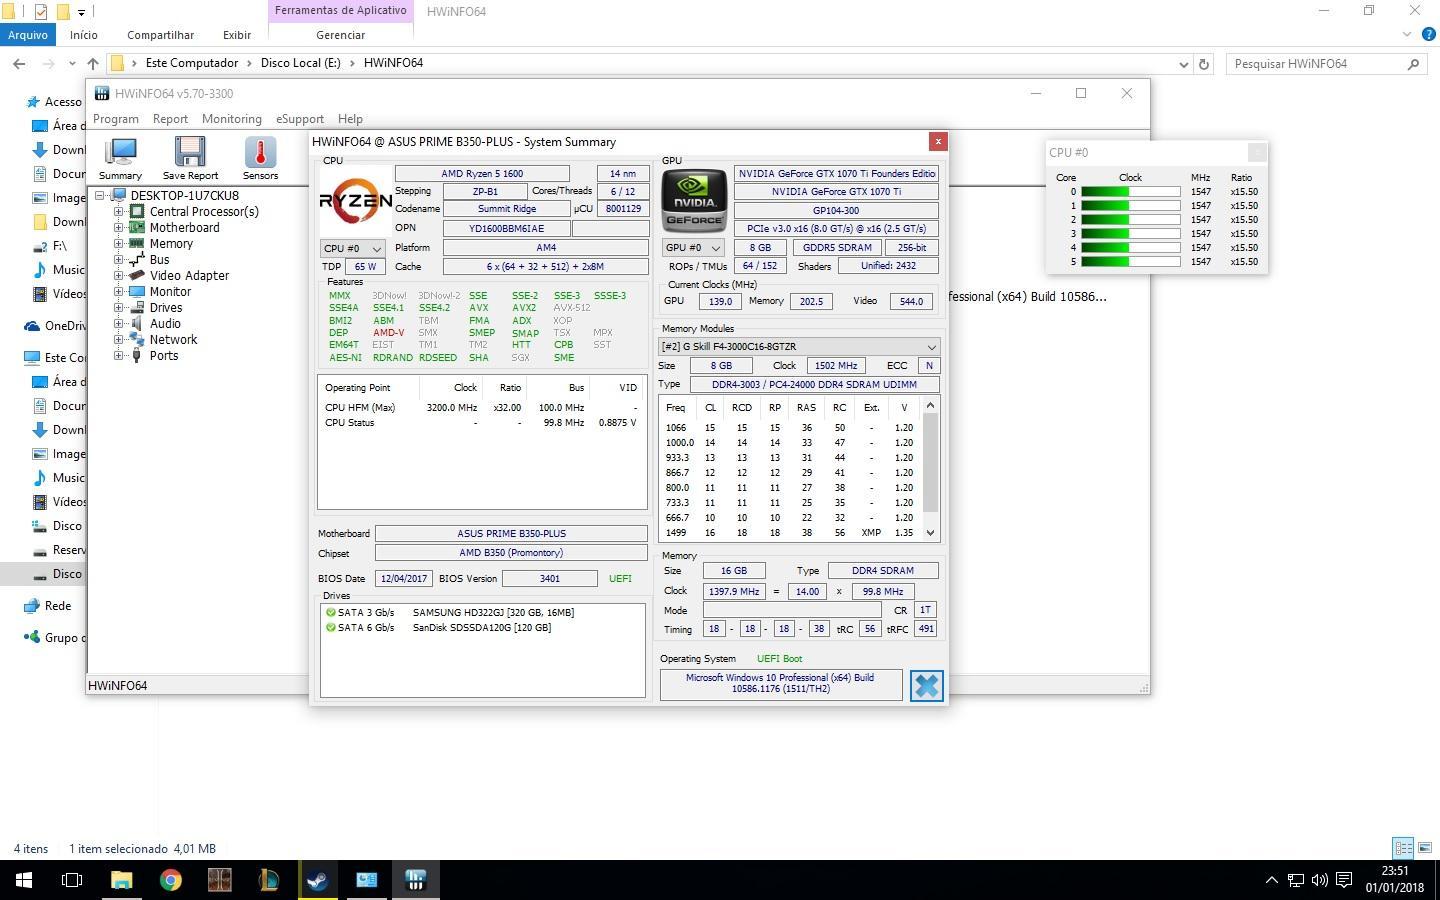Click the Core 0 clock bar
Viewport: 1440px width, 900px height.
tap(1130, 192)
